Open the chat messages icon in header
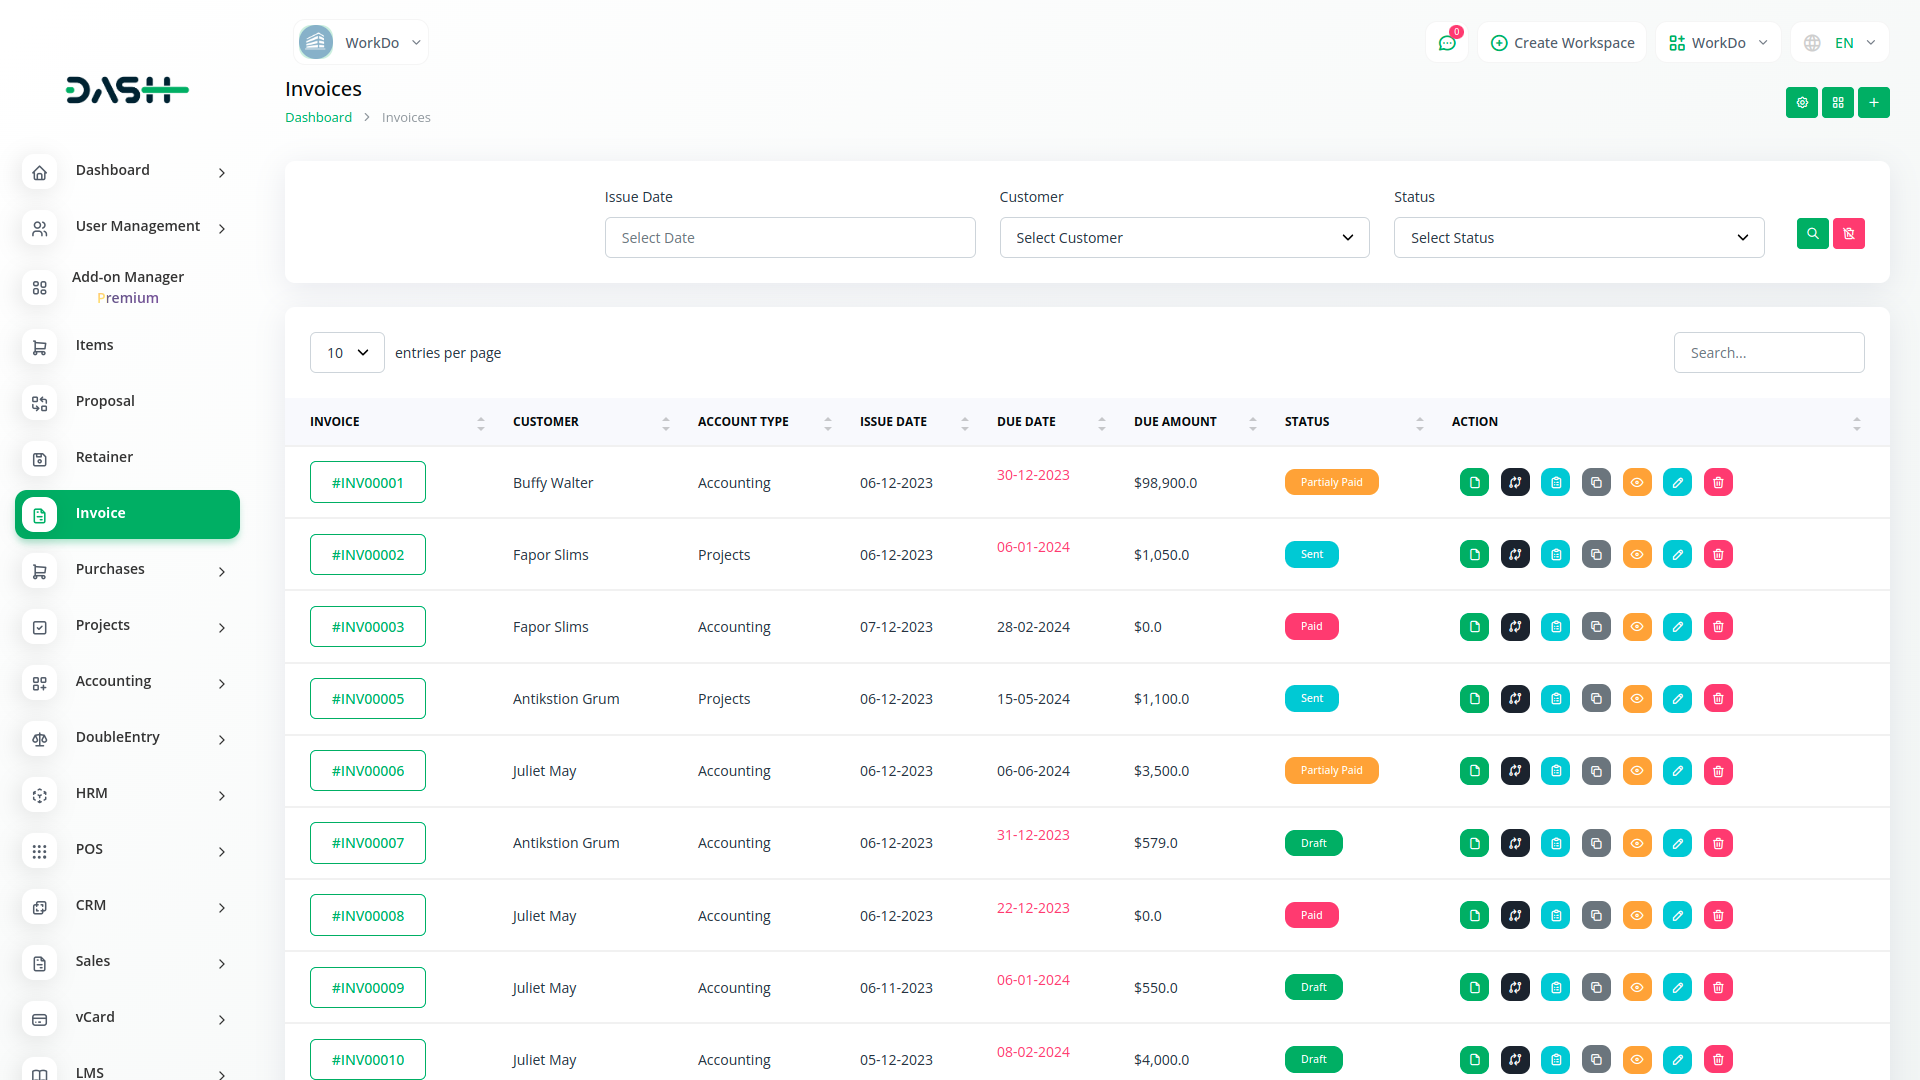1920x1080 pixels. tap(1446, 43)
